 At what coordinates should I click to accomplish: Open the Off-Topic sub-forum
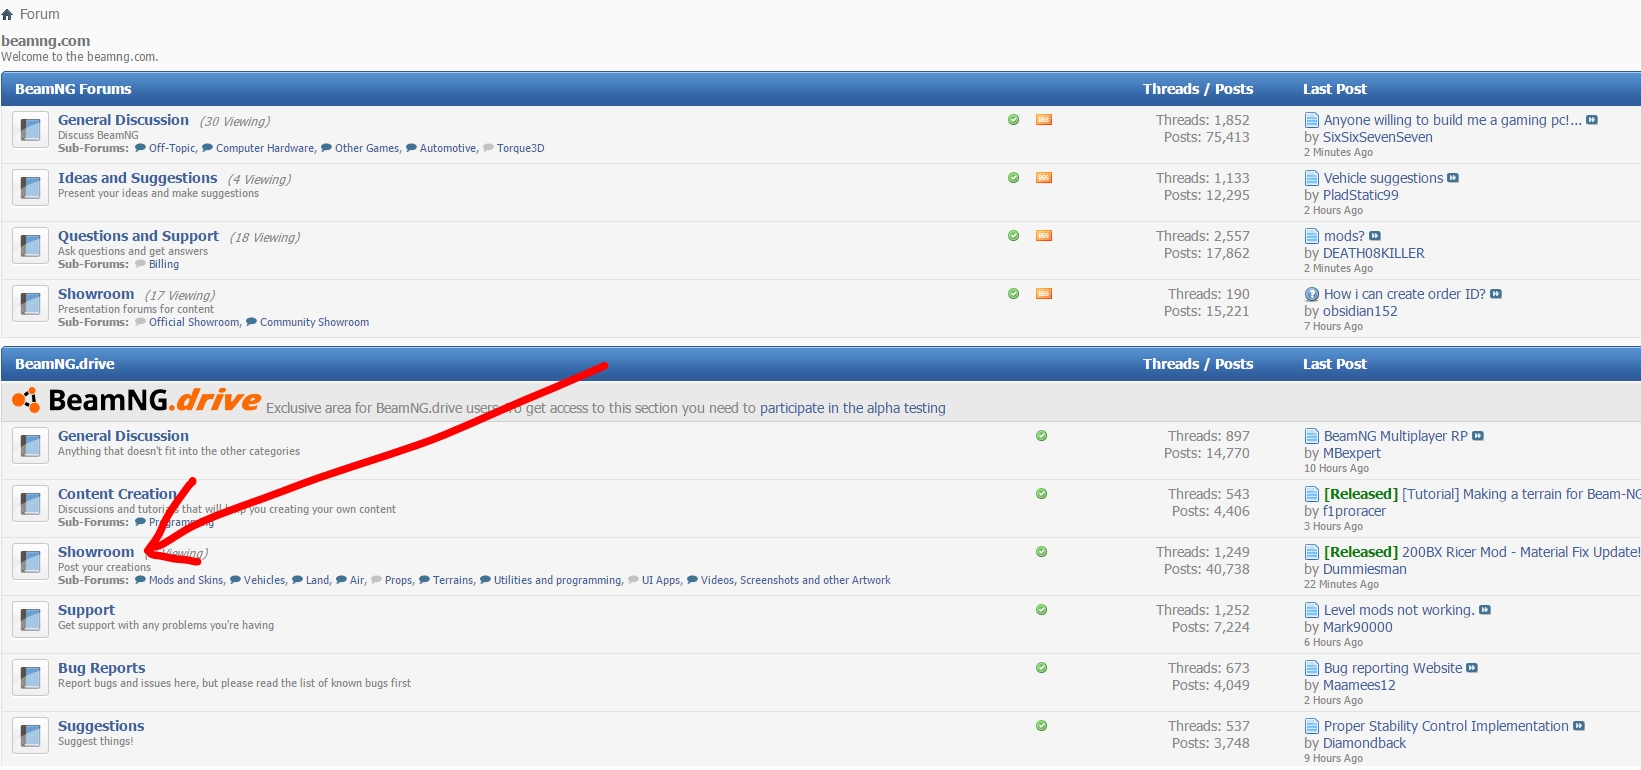[x=172, y=148]
